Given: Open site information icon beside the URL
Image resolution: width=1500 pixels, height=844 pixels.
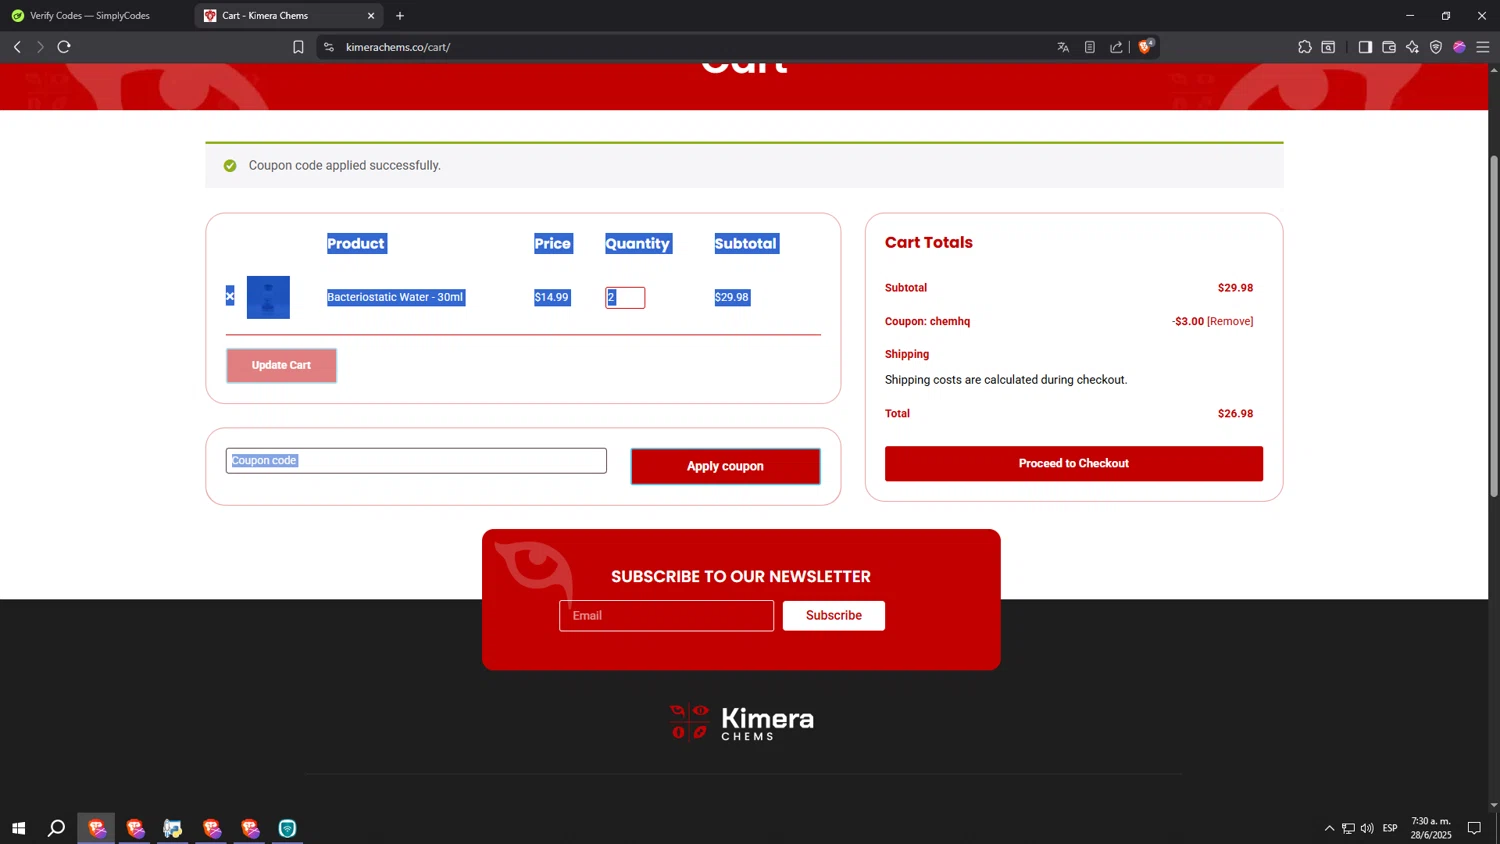Looking at the screenshot, I should coord(329,47).
